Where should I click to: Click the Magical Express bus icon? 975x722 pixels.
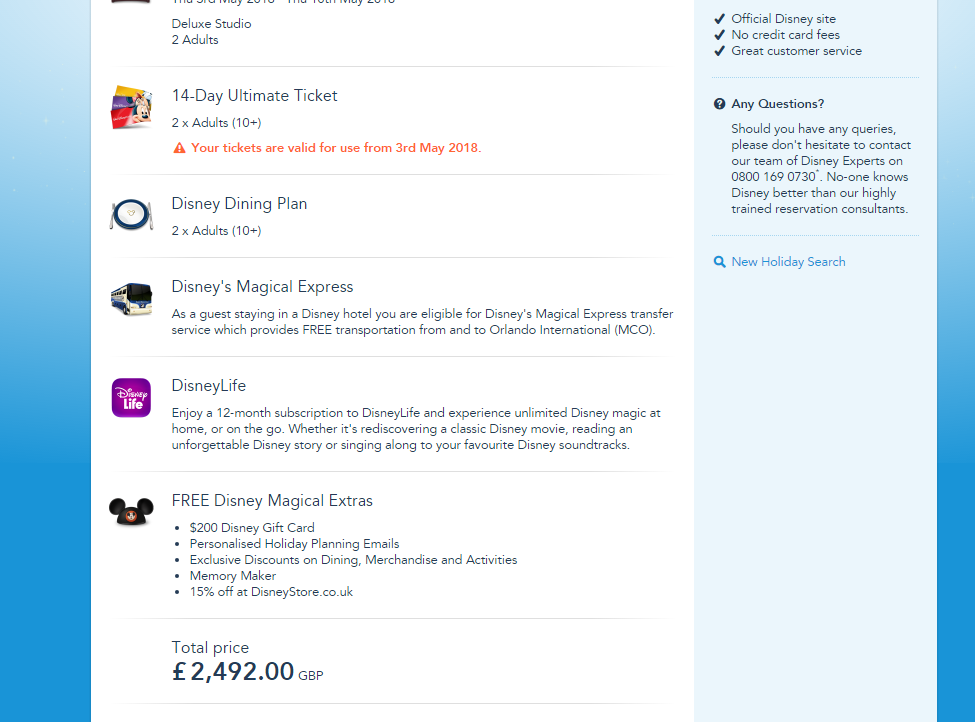[131, 298]
